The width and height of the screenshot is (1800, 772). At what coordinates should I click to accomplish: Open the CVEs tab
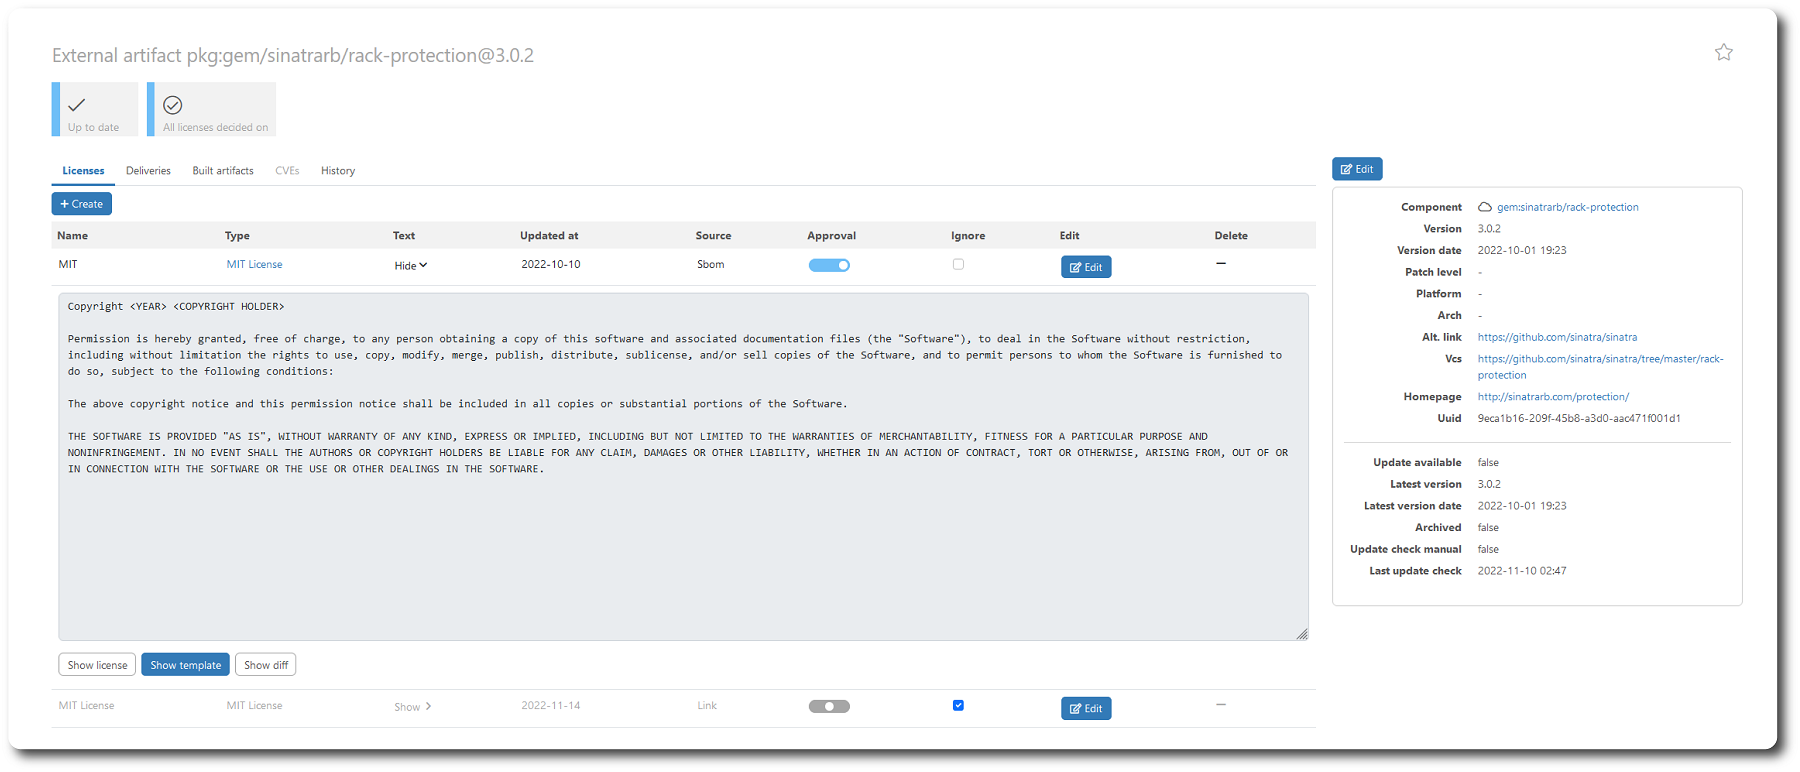(x=287, y=171)
